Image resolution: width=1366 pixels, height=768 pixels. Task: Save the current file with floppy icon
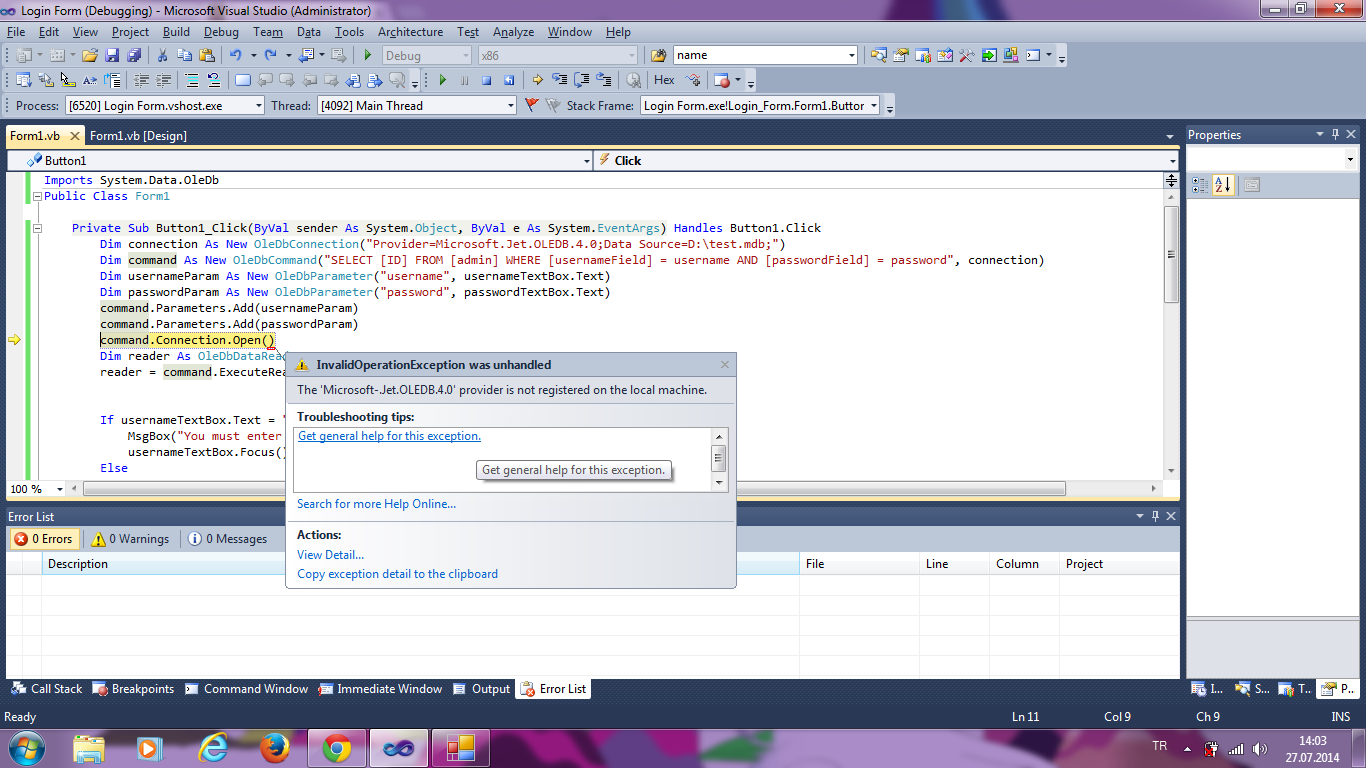pos(112,55)
